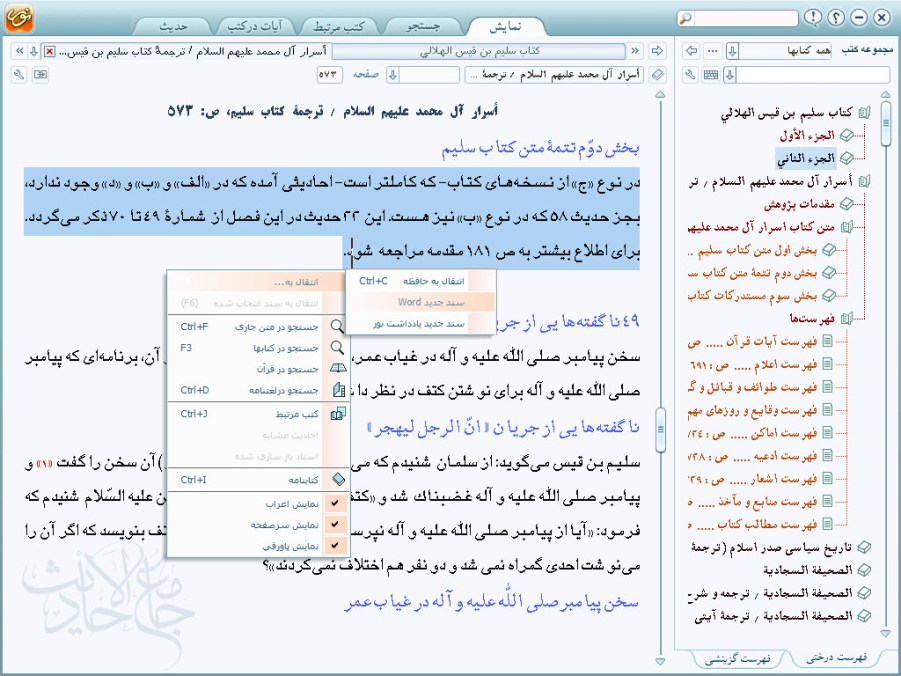Click magnifier icon for جستجو در کتابها
Screen dimensions: 901x676
click(x=337, y=348)
